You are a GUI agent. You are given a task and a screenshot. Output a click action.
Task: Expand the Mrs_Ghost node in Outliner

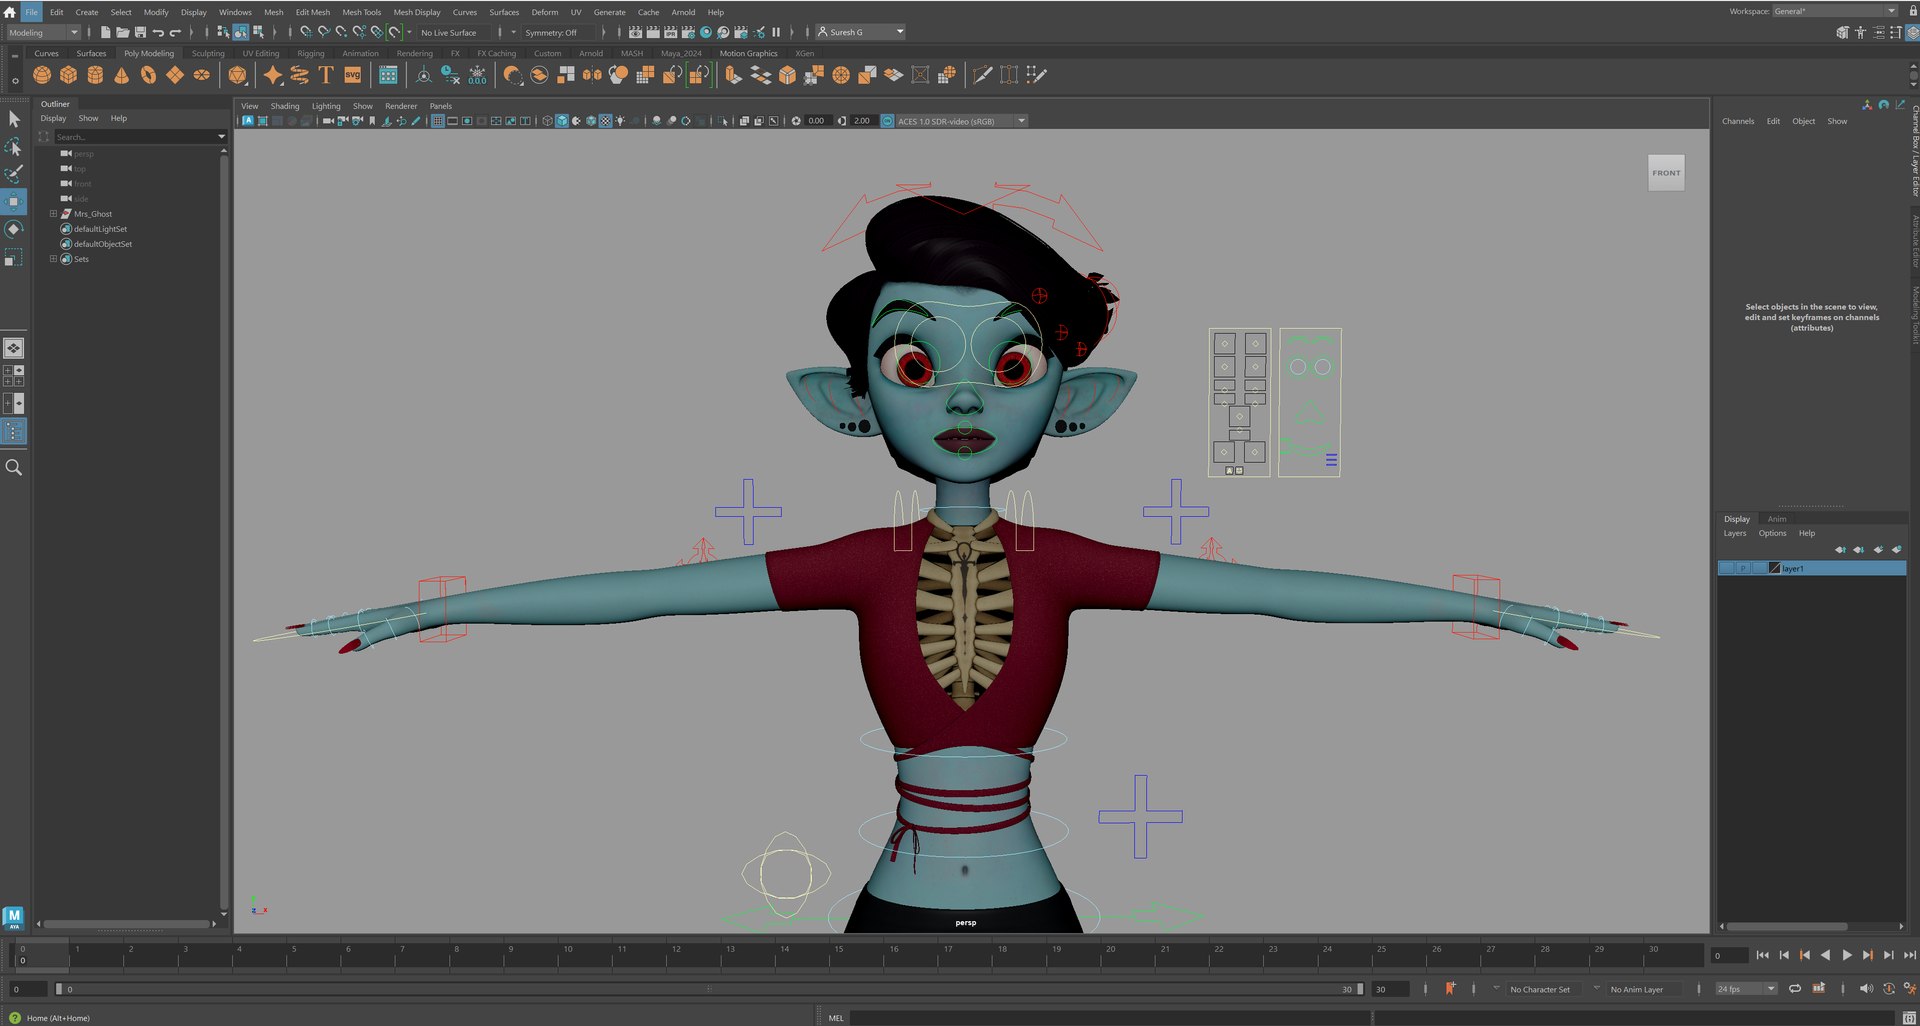pos(54,214)
